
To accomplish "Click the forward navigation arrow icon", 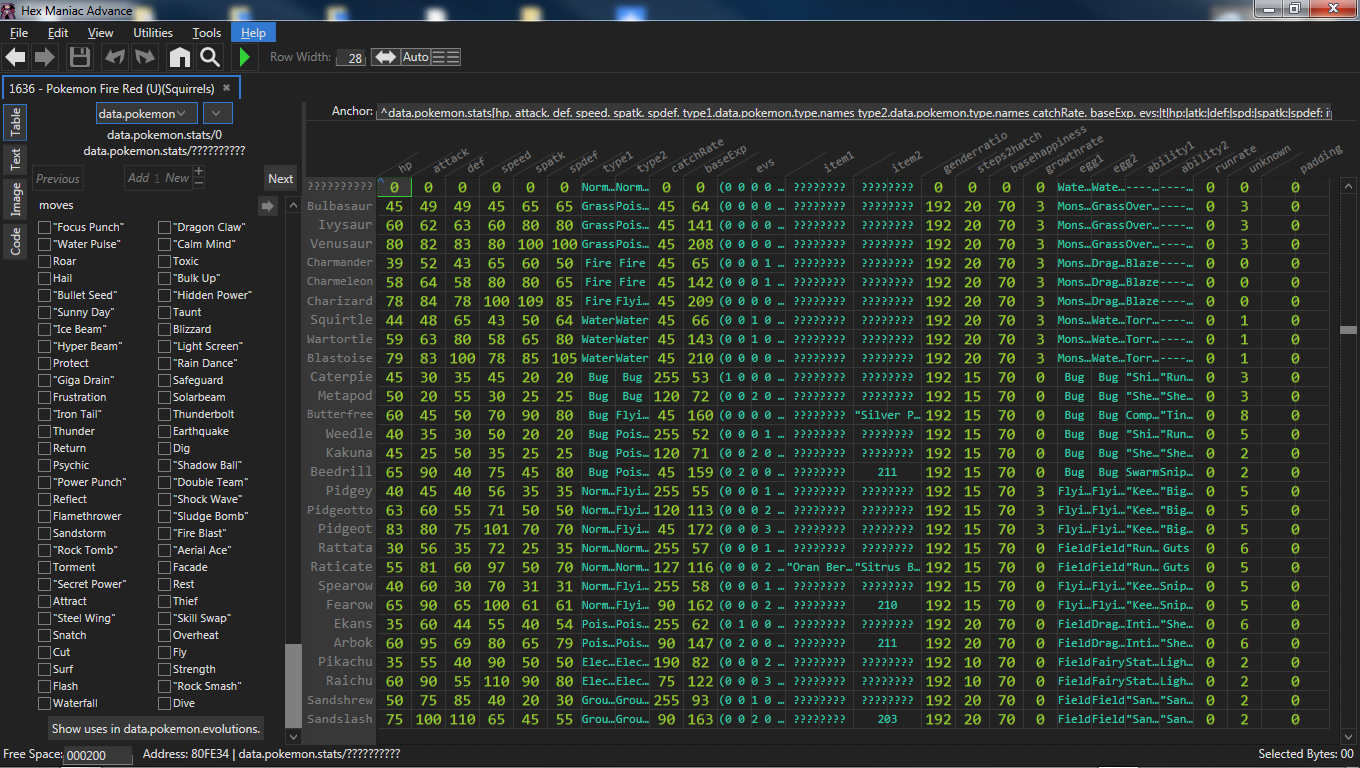I will (x=45, y=57).
